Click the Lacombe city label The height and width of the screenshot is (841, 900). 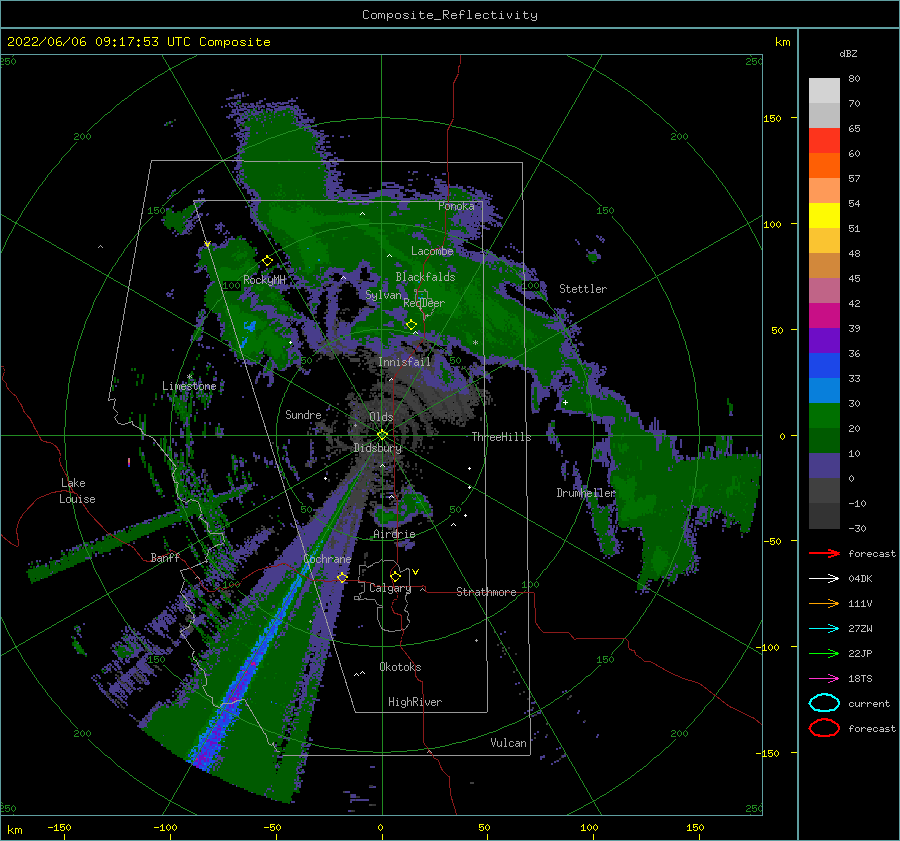click(x=432, y=251)
